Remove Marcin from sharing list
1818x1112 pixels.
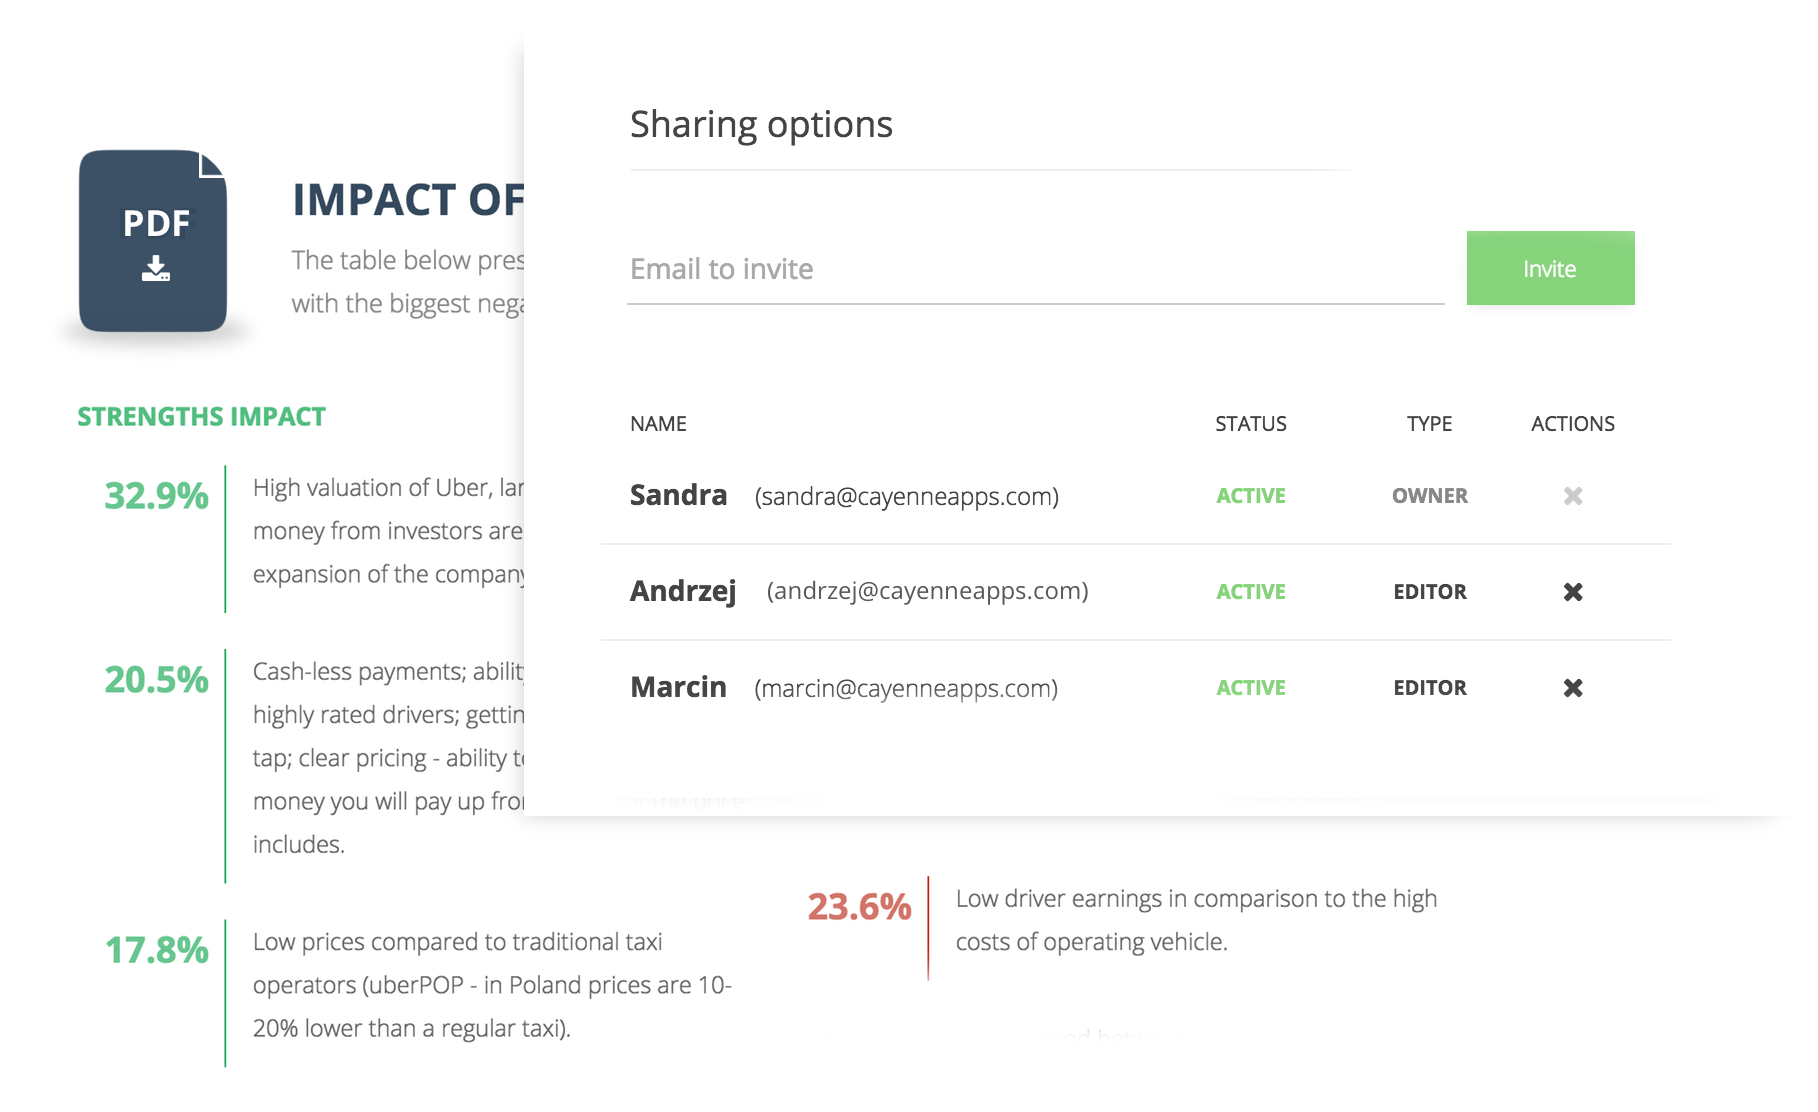1572,688
